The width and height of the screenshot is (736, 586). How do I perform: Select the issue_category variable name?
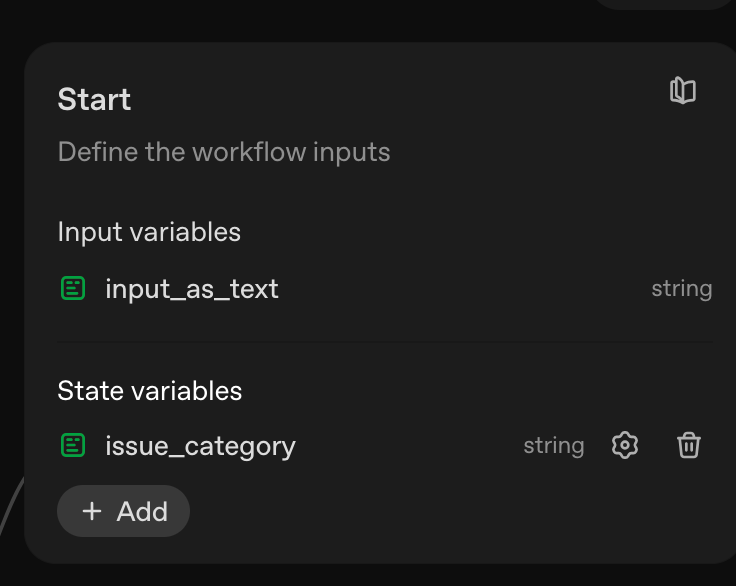(200, 446)
